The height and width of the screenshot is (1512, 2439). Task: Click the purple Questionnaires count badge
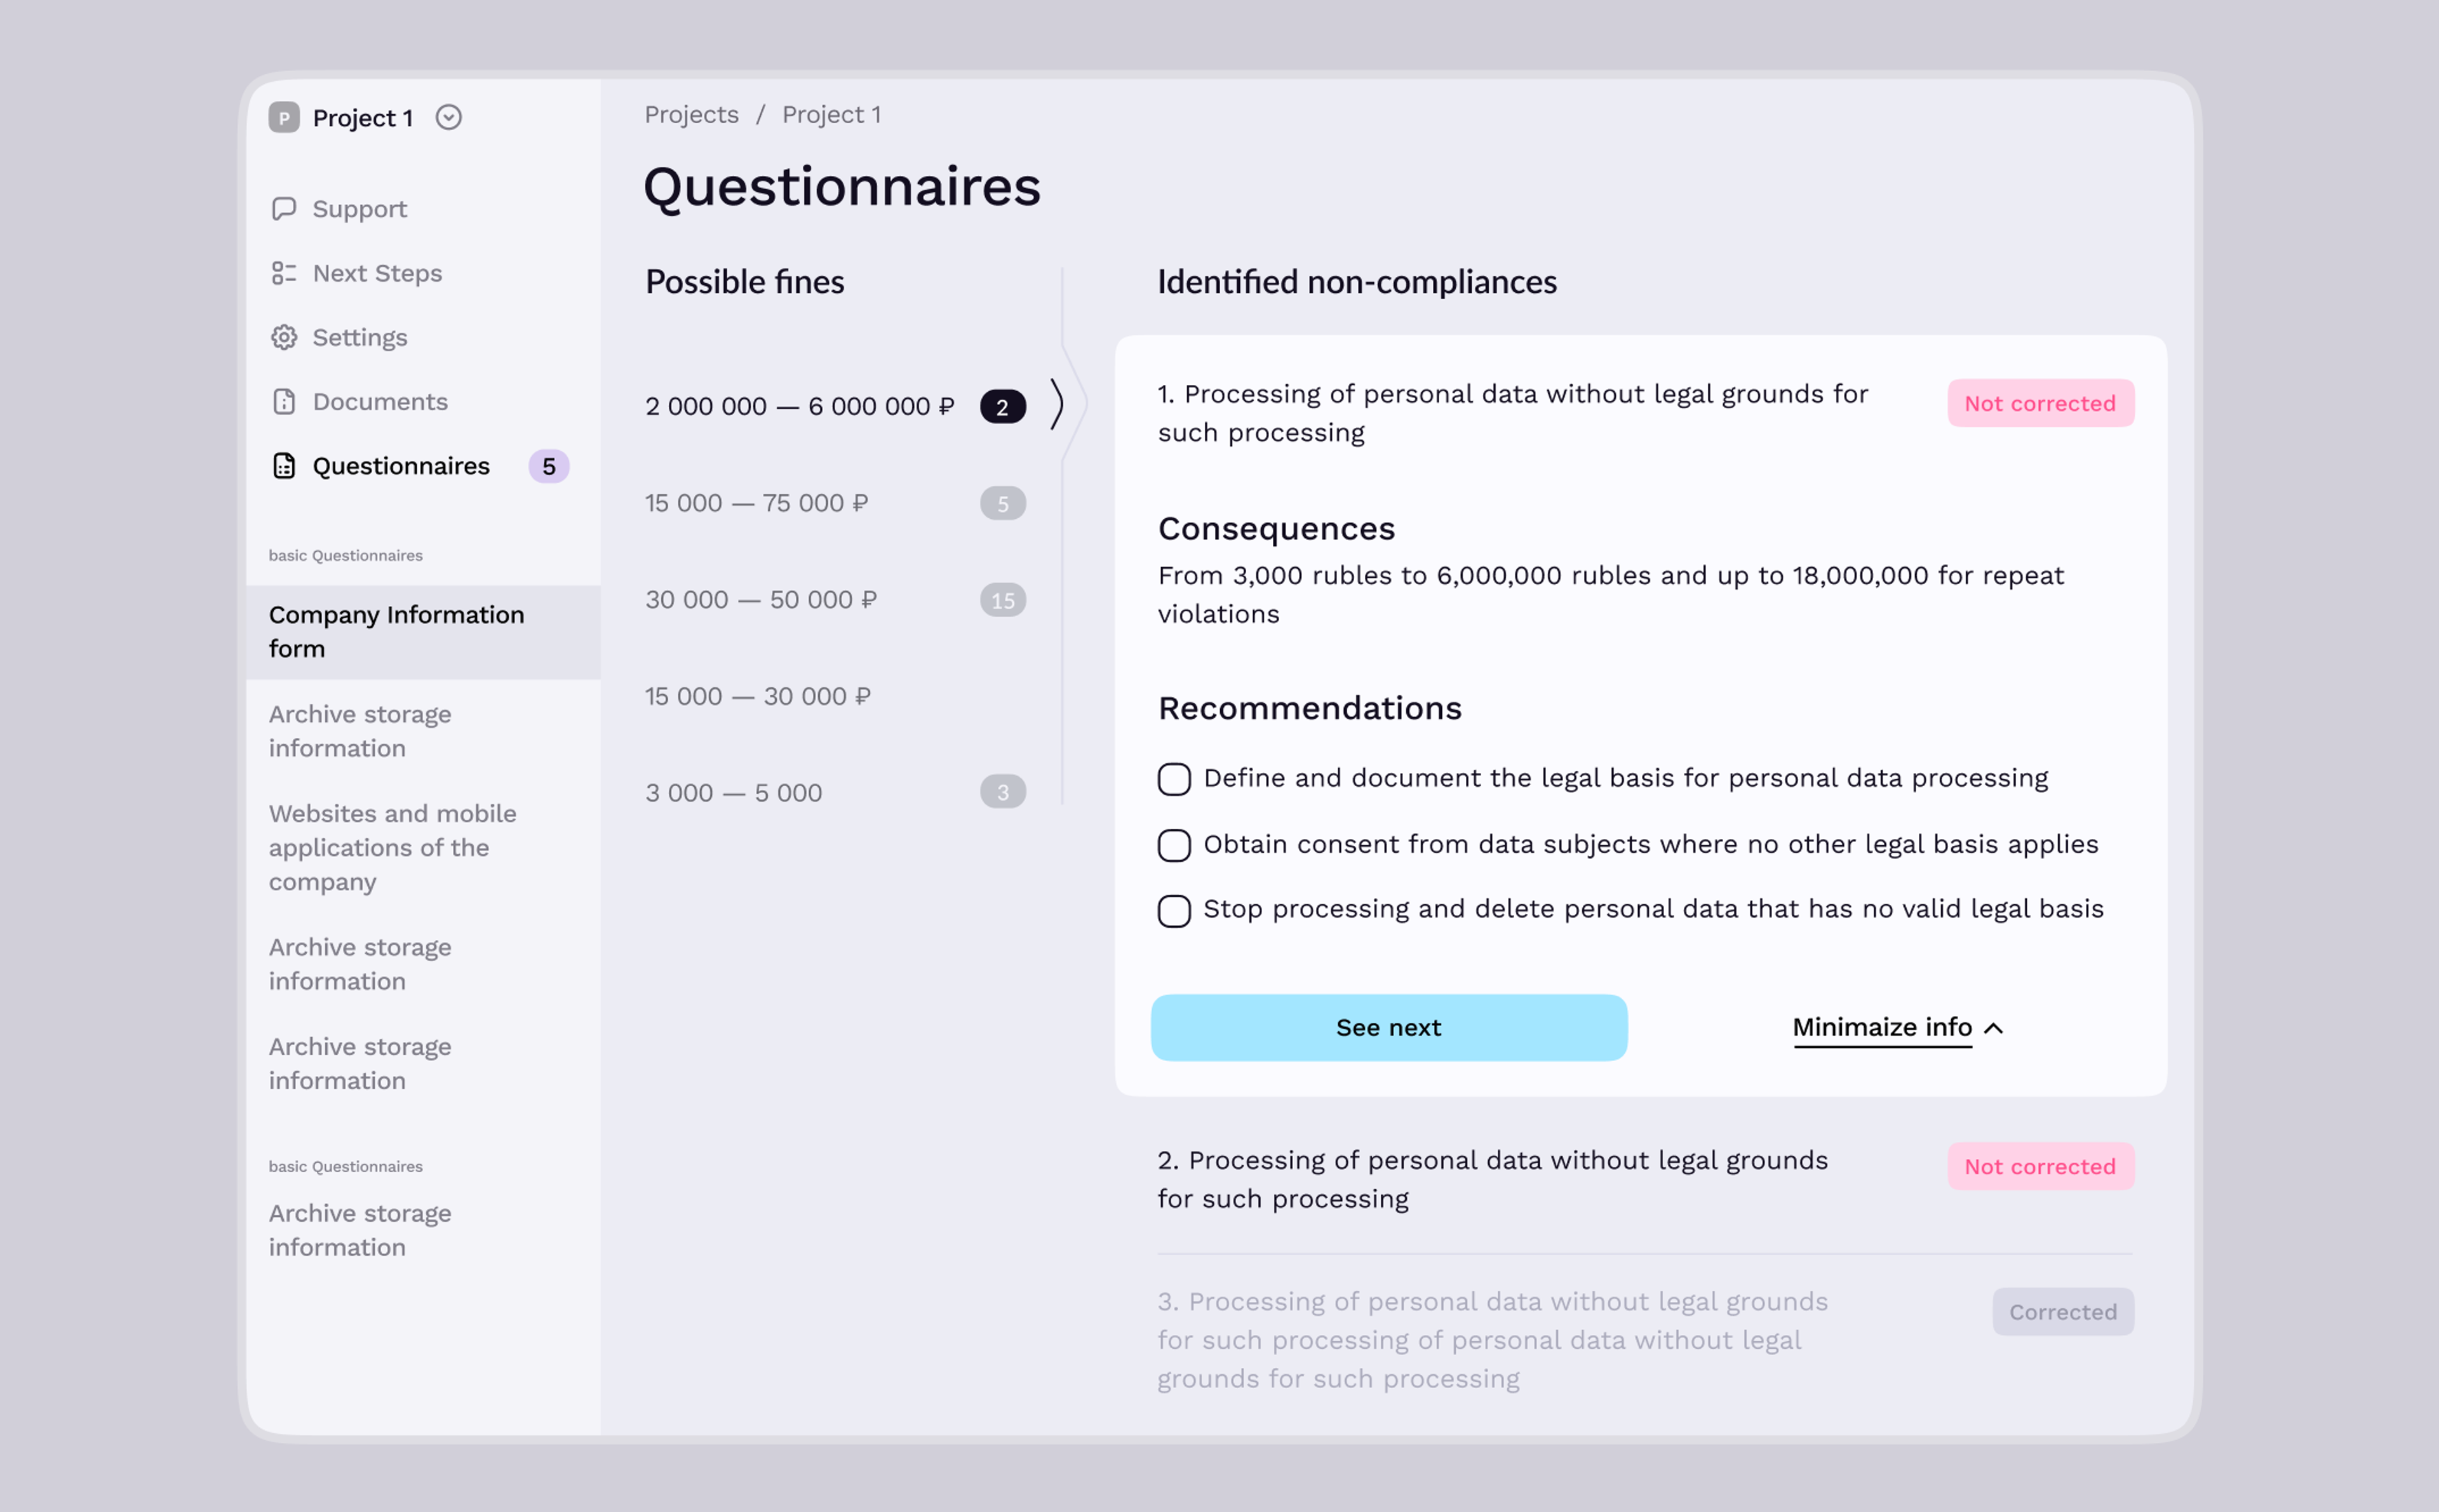pyautogui.click(x=549, y=466)
